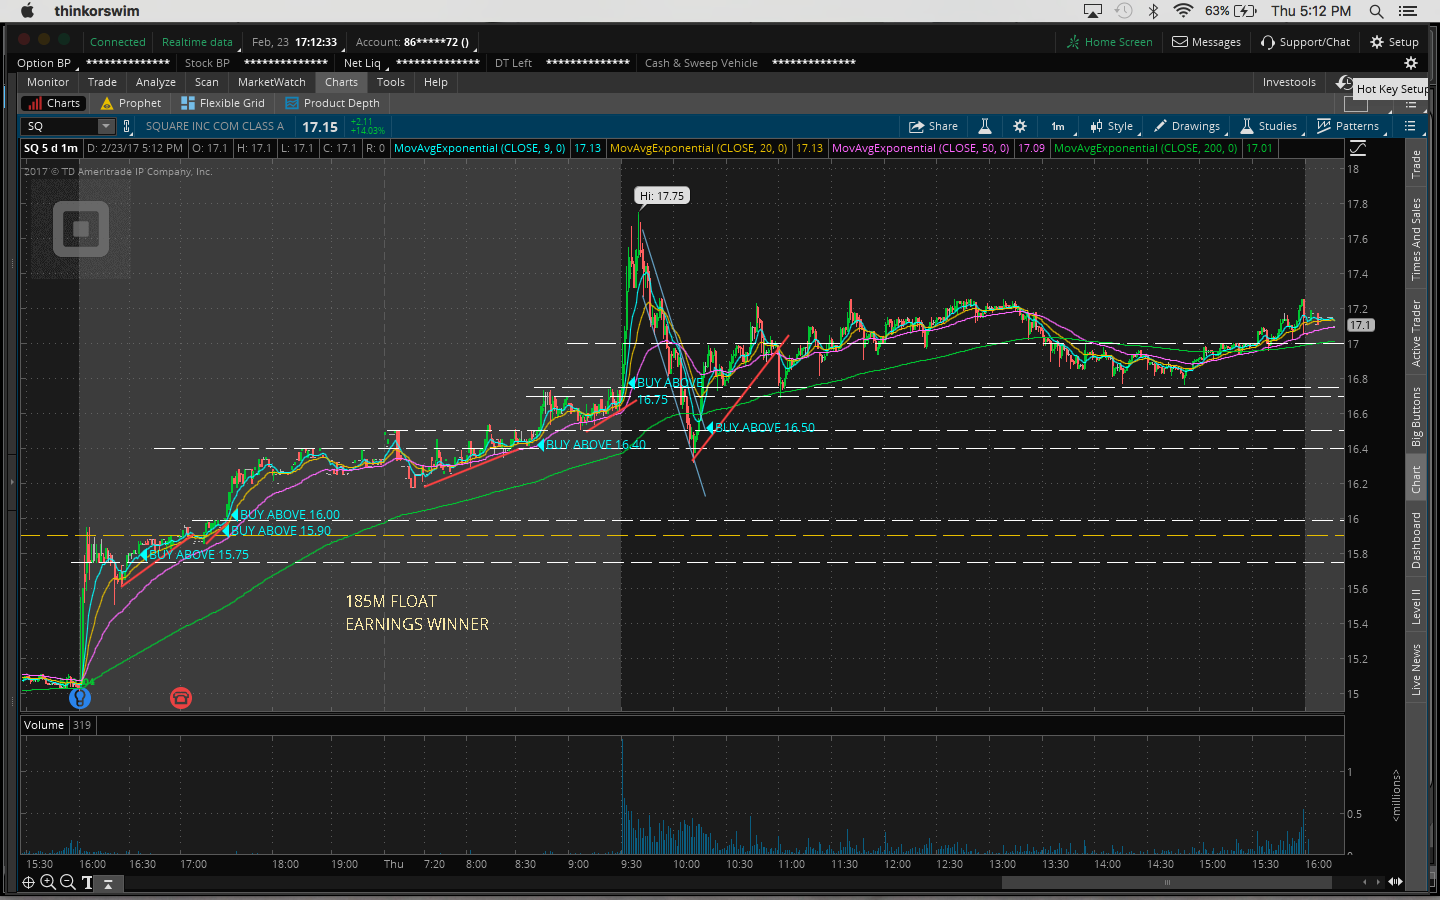The width and height of the screenshot is (1440, 900).
Task: Switch to the MarketWatch tab
Action: pos(271,82)
